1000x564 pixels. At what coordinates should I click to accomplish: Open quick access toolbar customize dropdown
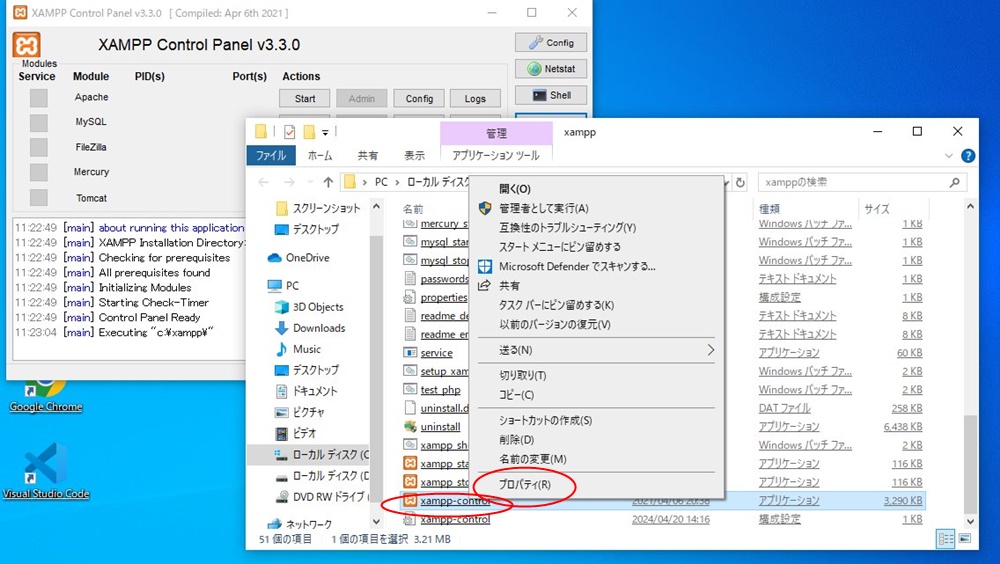pyautogui.click(x=325, y=132)
